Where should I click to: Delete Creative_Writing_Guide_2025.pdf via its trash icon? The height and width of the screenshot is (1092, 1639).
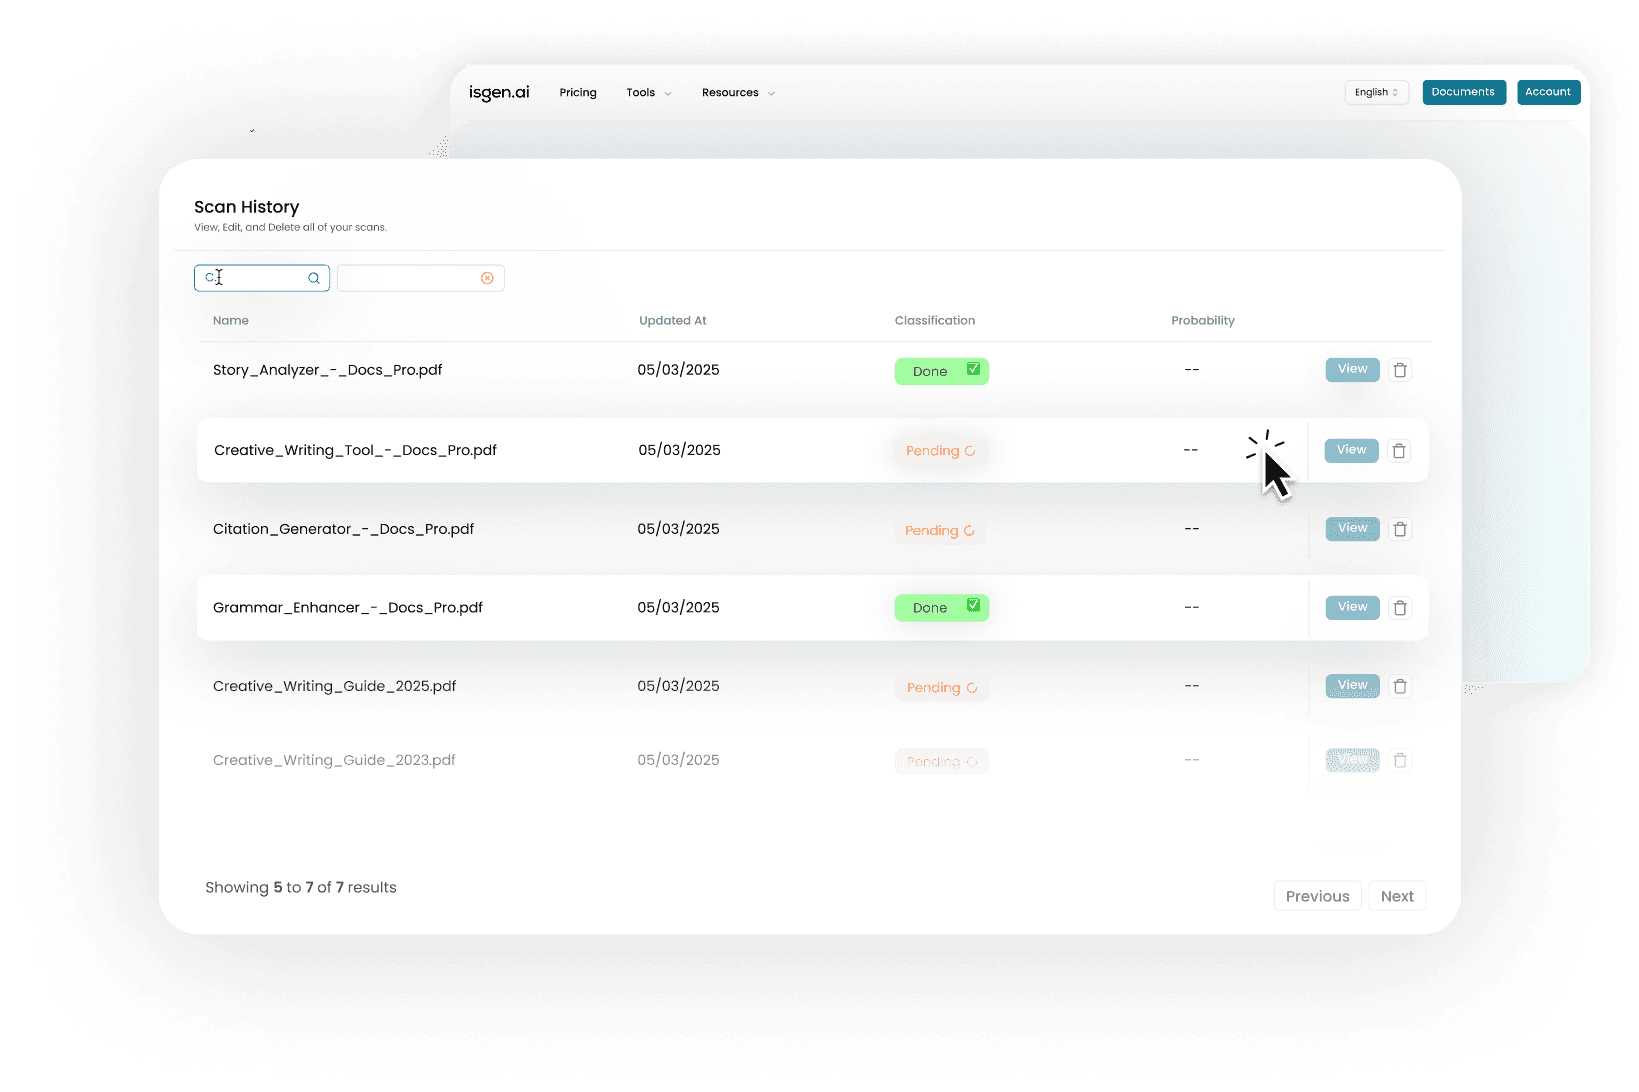[1400, 686]
